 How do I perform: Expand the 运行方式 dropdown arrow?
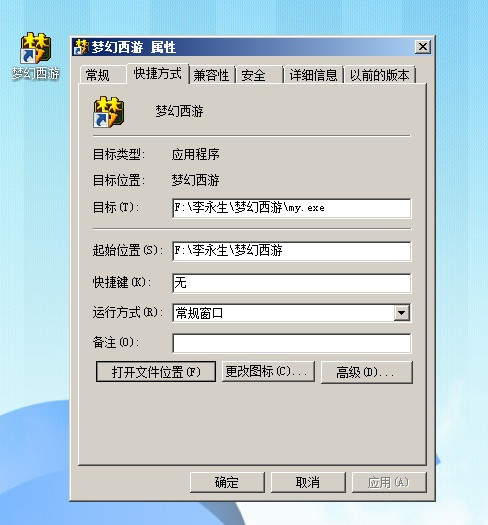coord(402,313)
